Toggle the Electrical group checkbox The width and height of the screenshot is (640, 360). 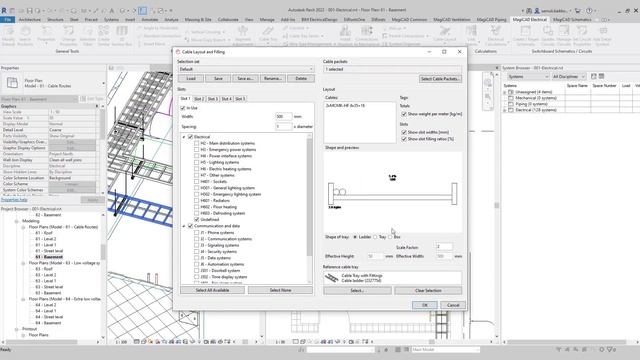point(190,137)
